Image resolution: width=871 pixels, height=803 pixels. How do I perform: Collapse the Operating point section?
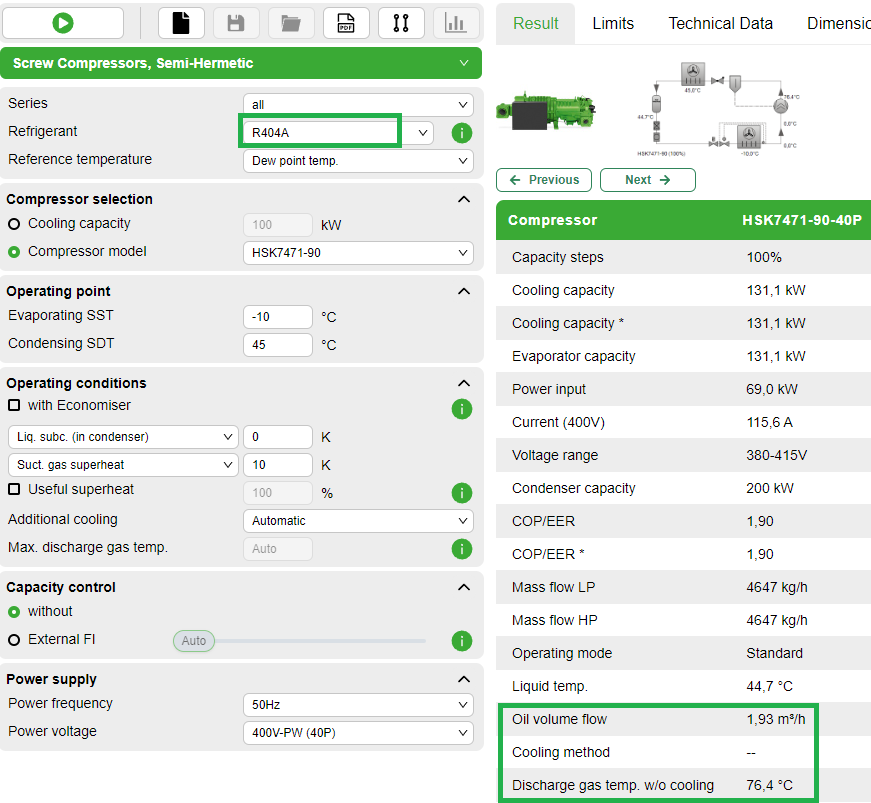click(463, 291)
